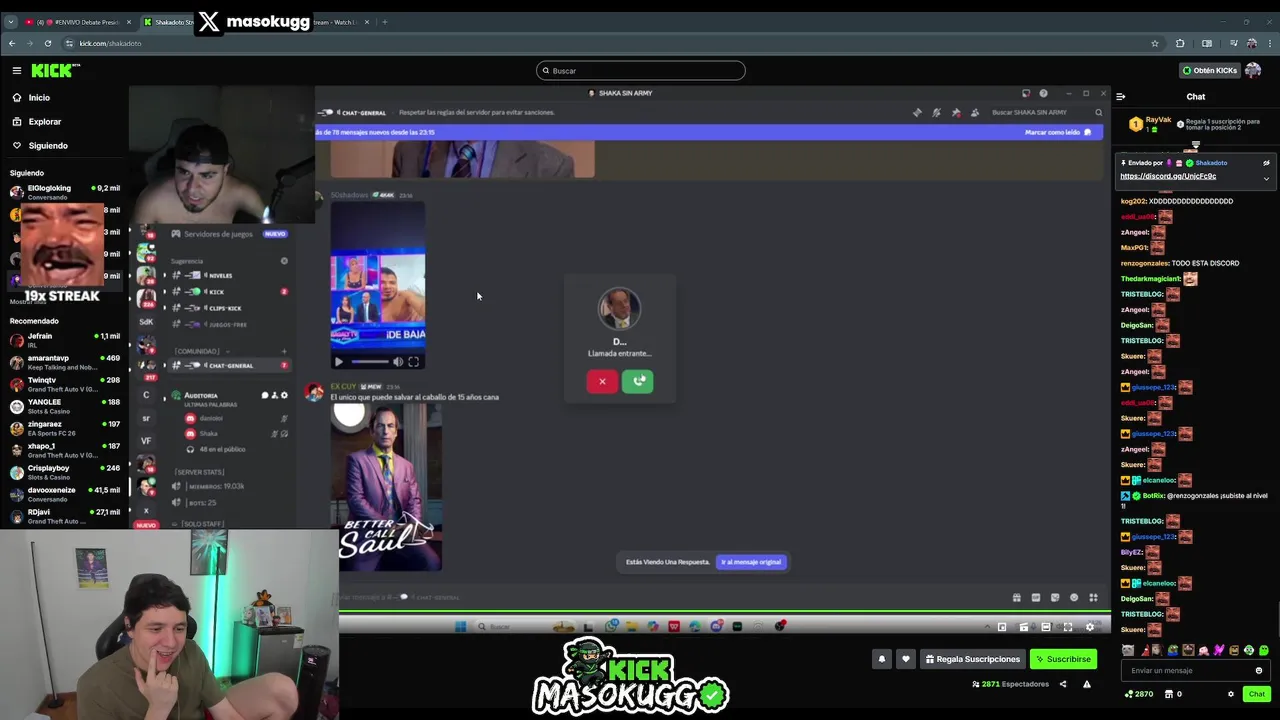Open Chrome extensions puzzle icon

[x=1180, y=43]
